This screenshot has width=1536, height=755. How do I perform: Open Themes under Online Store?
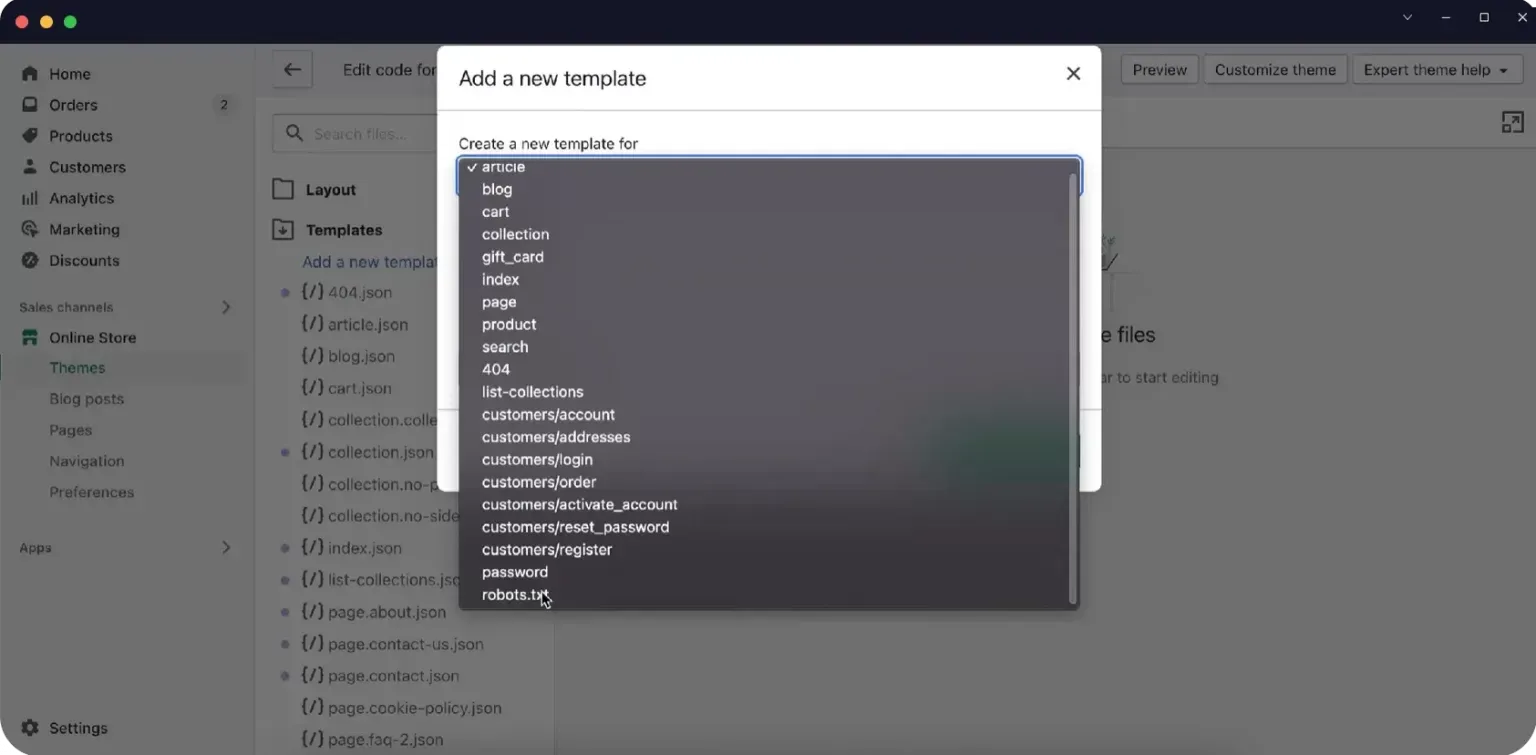[77, 368]
